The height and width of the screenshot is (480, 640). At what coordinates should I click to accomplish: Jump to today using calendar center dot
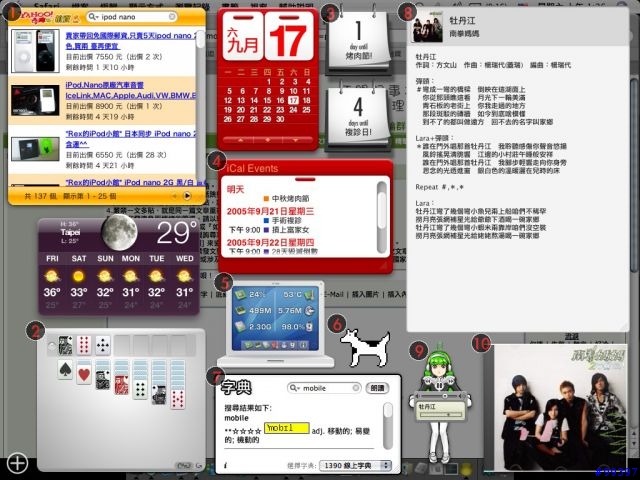(x=267, y=140)
